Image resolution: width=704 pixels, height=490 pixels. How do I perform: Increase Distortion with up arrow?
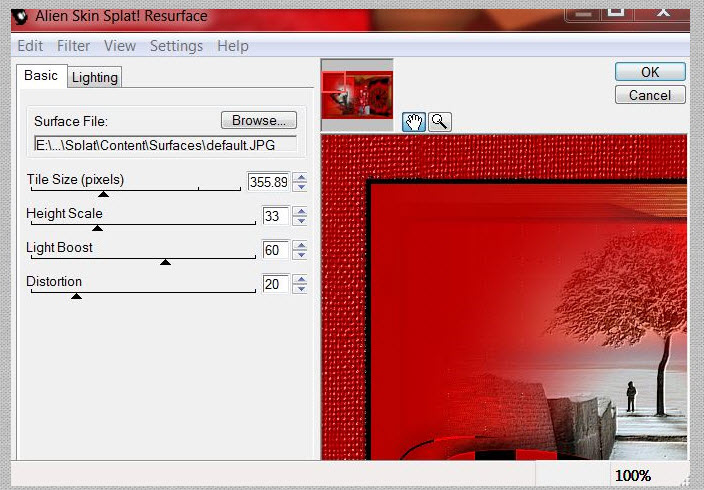pyautogui.click(x=300, y=280)
